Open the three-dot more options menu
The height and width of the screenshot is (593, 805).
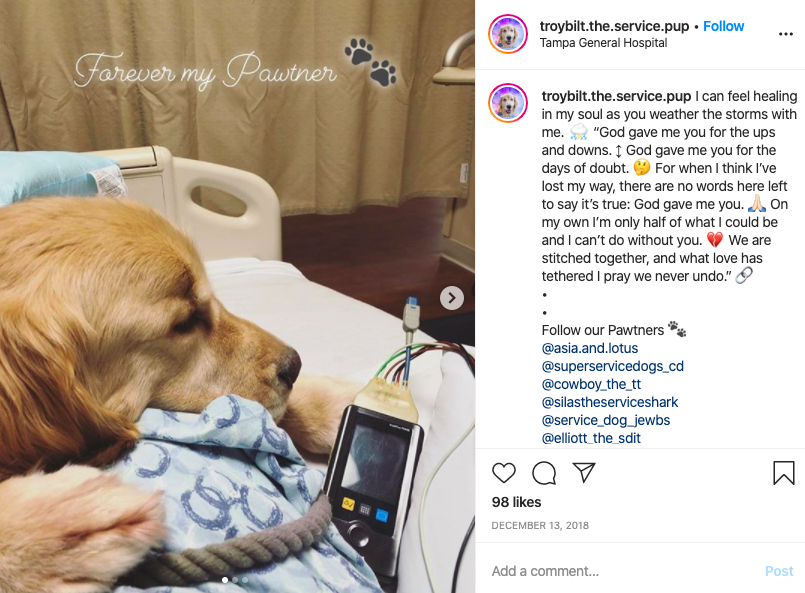click(785, 34)
